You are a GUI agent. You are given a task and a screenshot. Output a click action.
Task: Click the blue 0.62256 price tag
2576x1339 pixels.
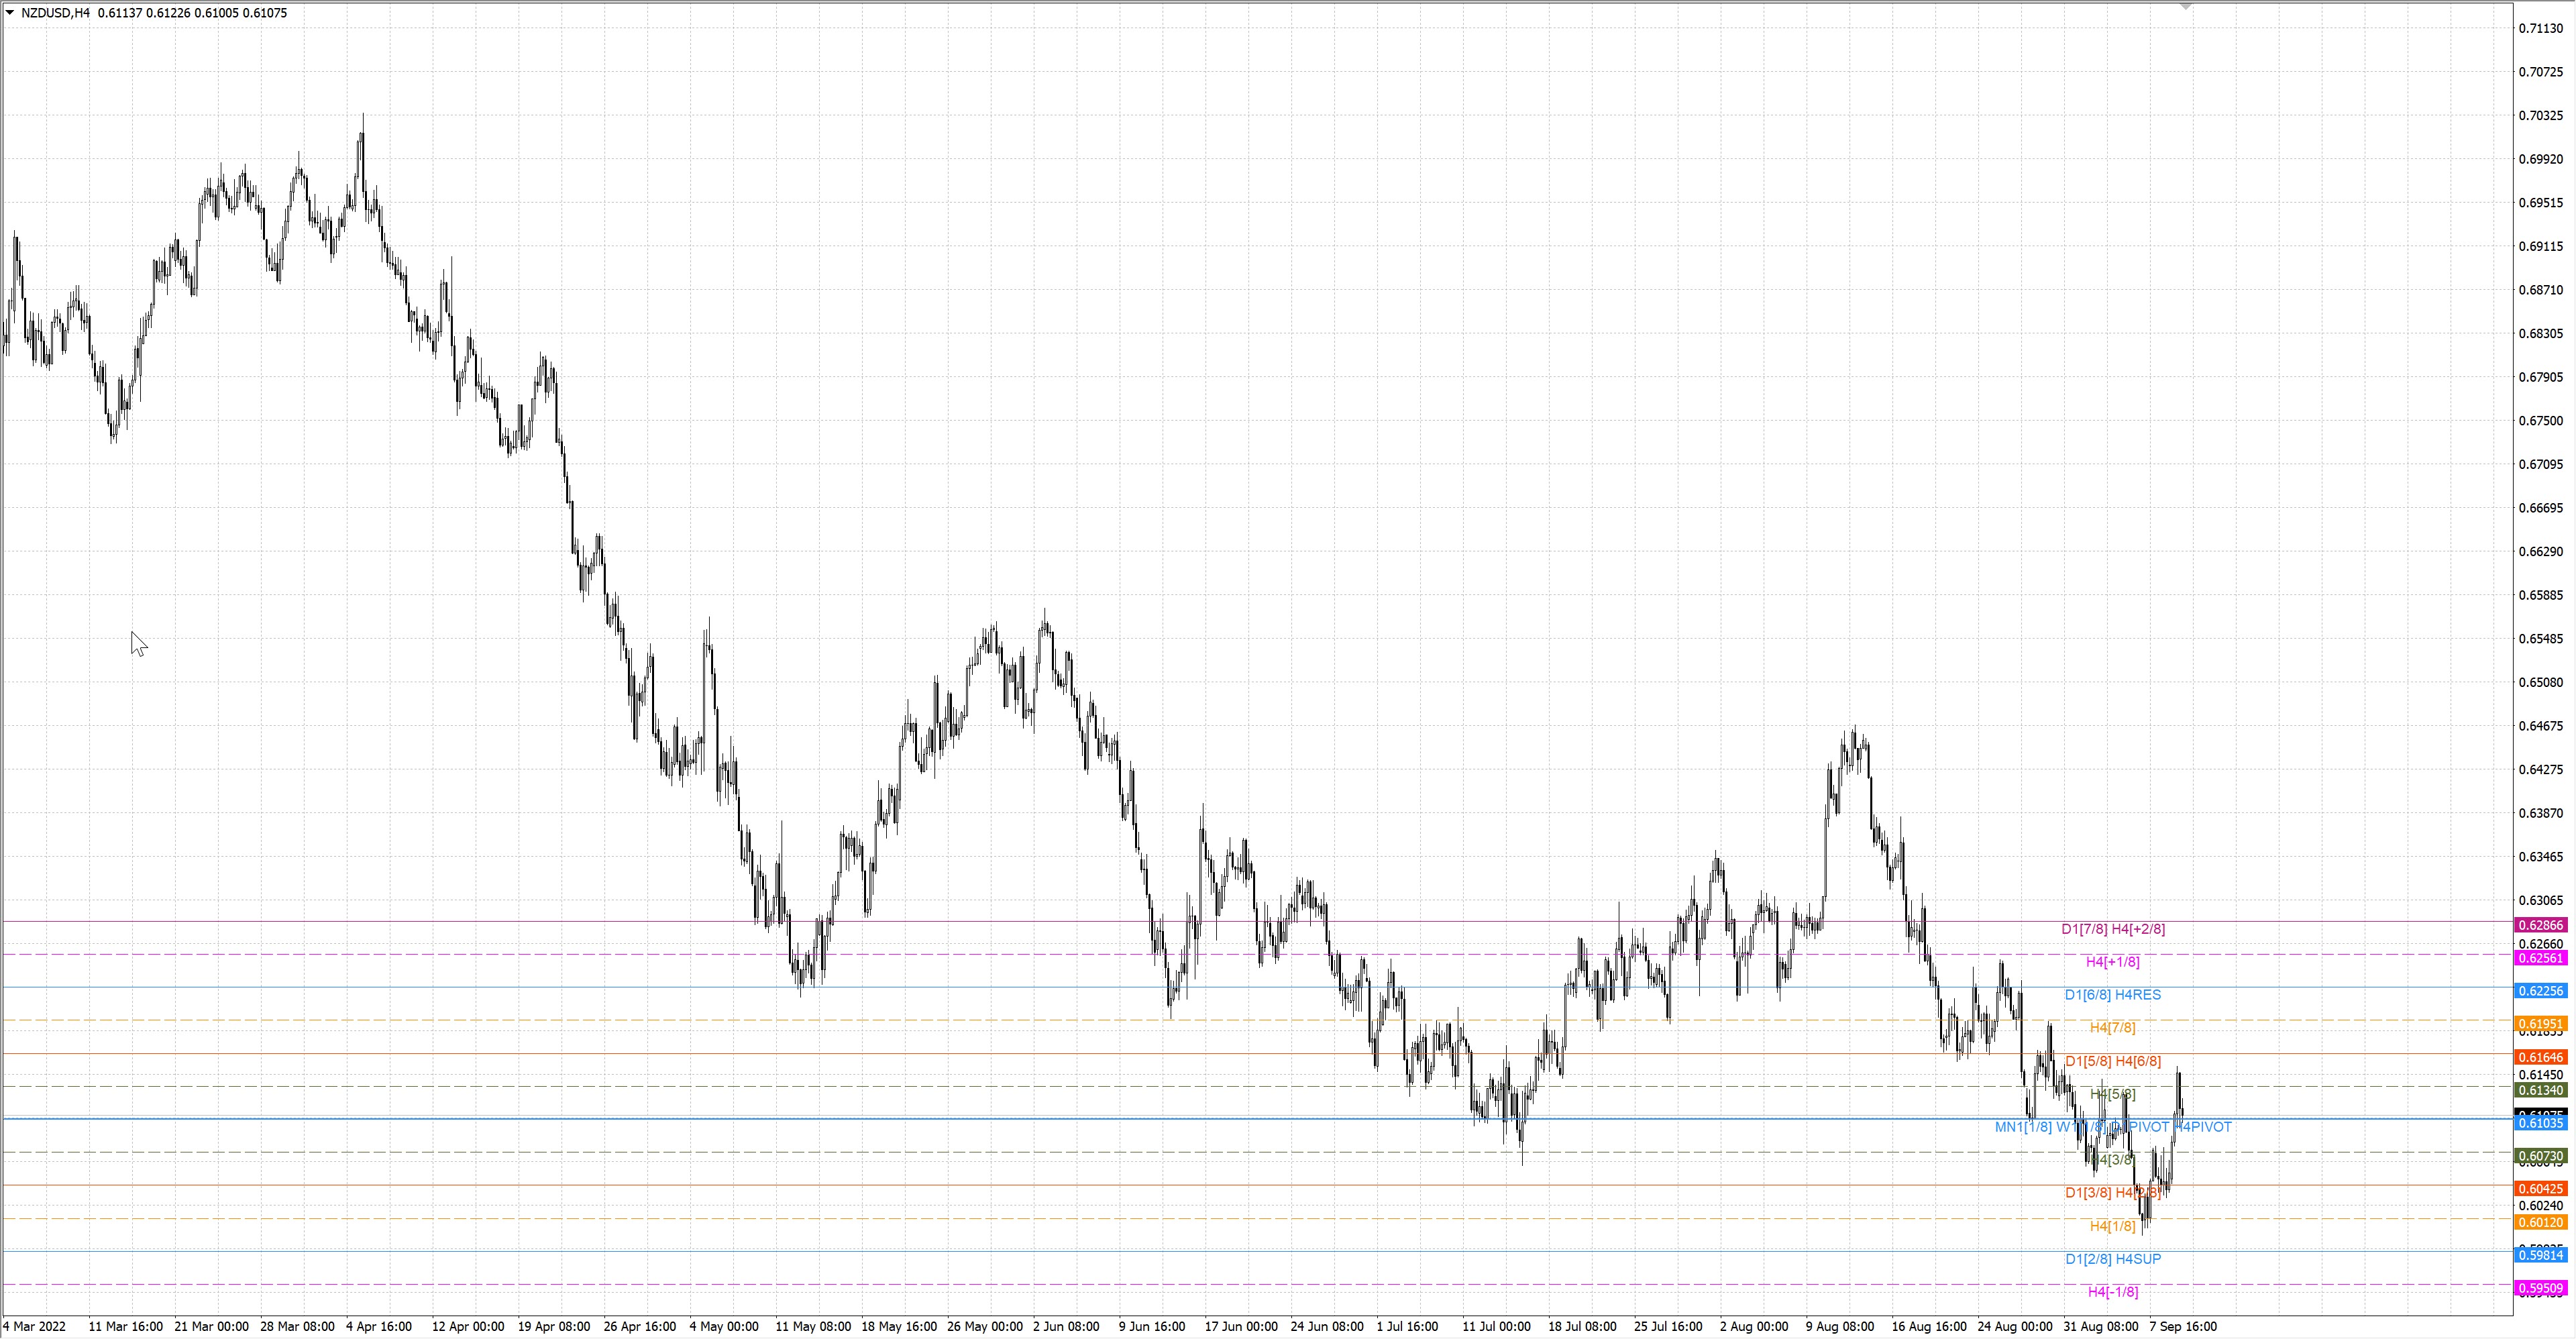2540,991
